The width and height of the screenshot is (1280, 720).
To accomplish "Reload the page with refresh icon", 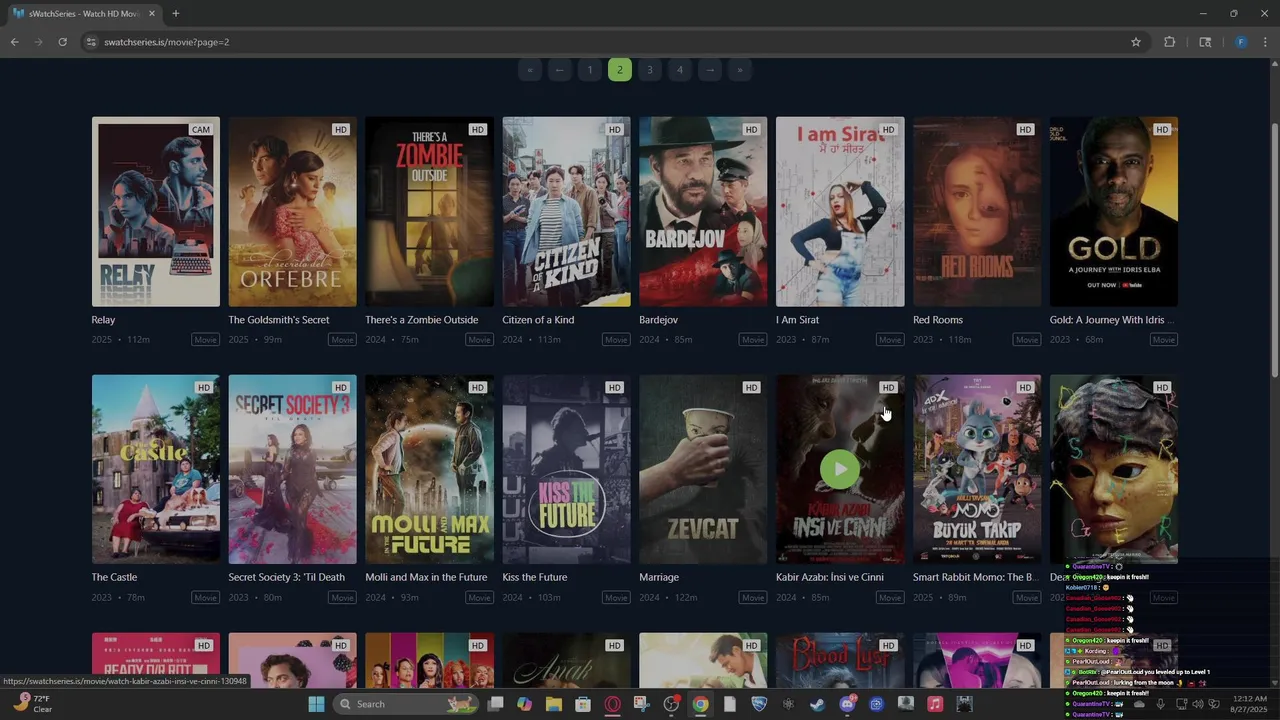I will 62,42.
